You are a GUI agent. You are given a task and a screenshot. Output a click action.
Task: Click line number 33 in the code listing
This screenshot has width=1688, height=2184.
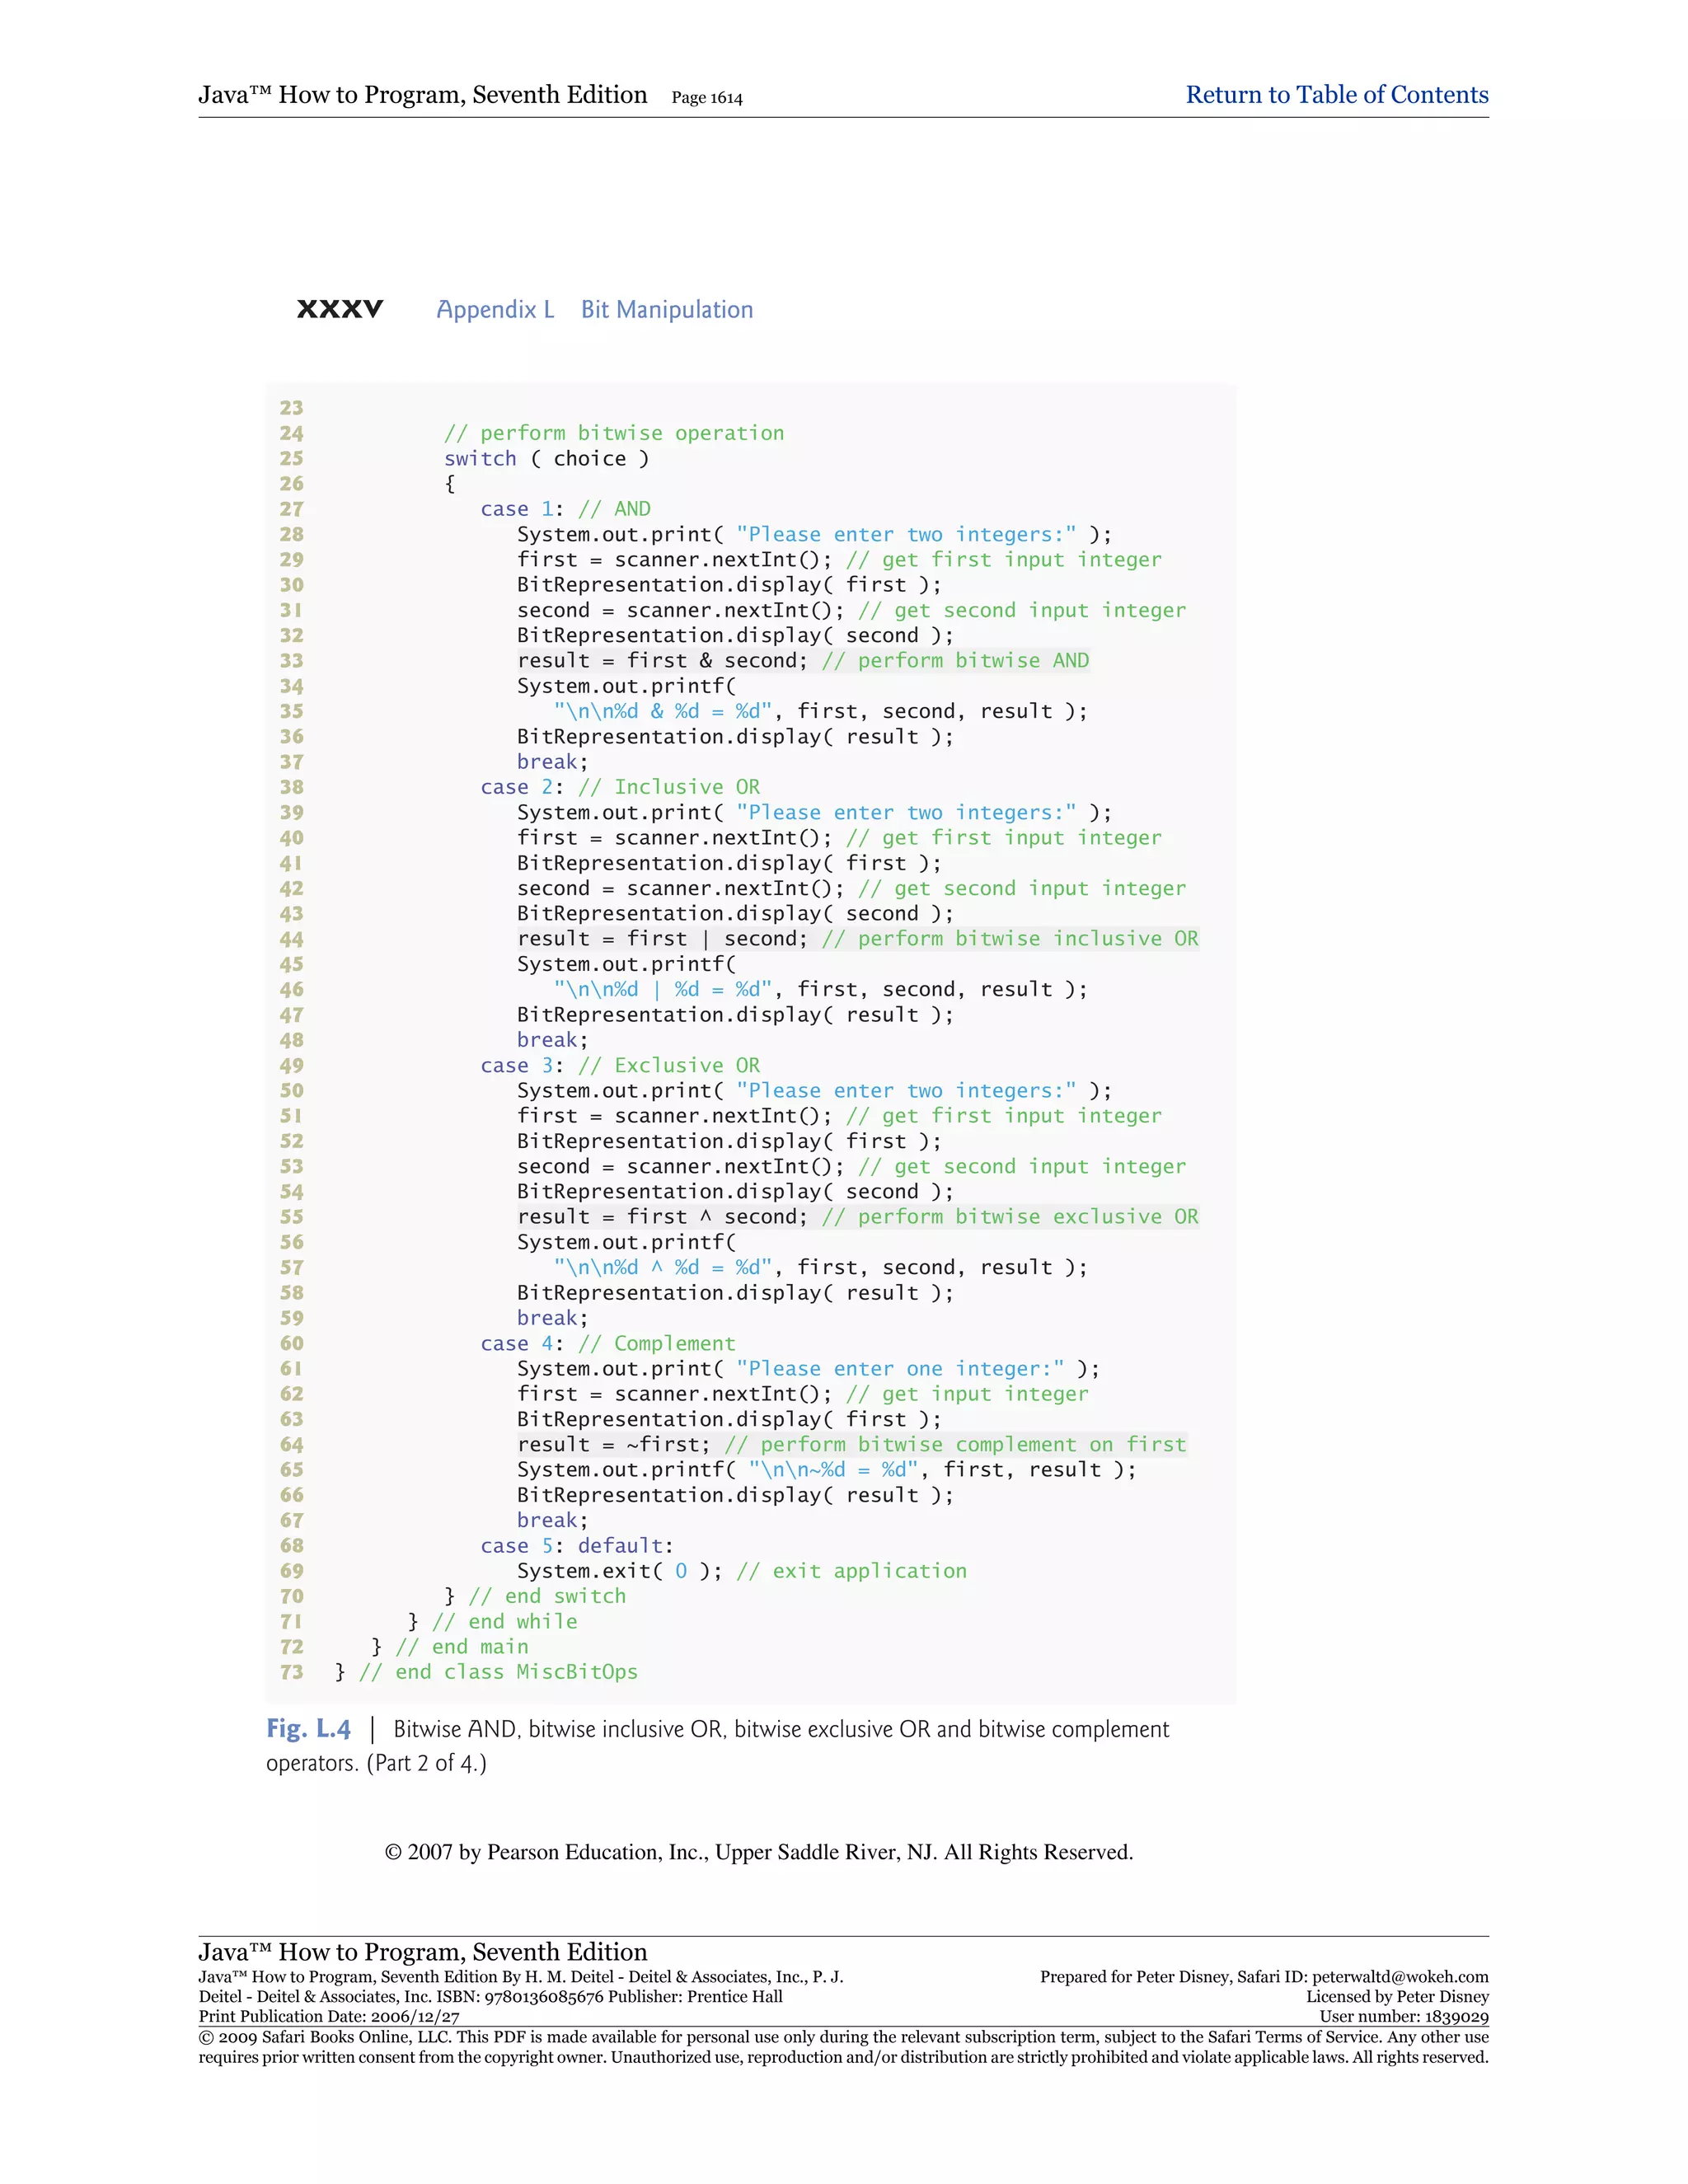[291, 661]
